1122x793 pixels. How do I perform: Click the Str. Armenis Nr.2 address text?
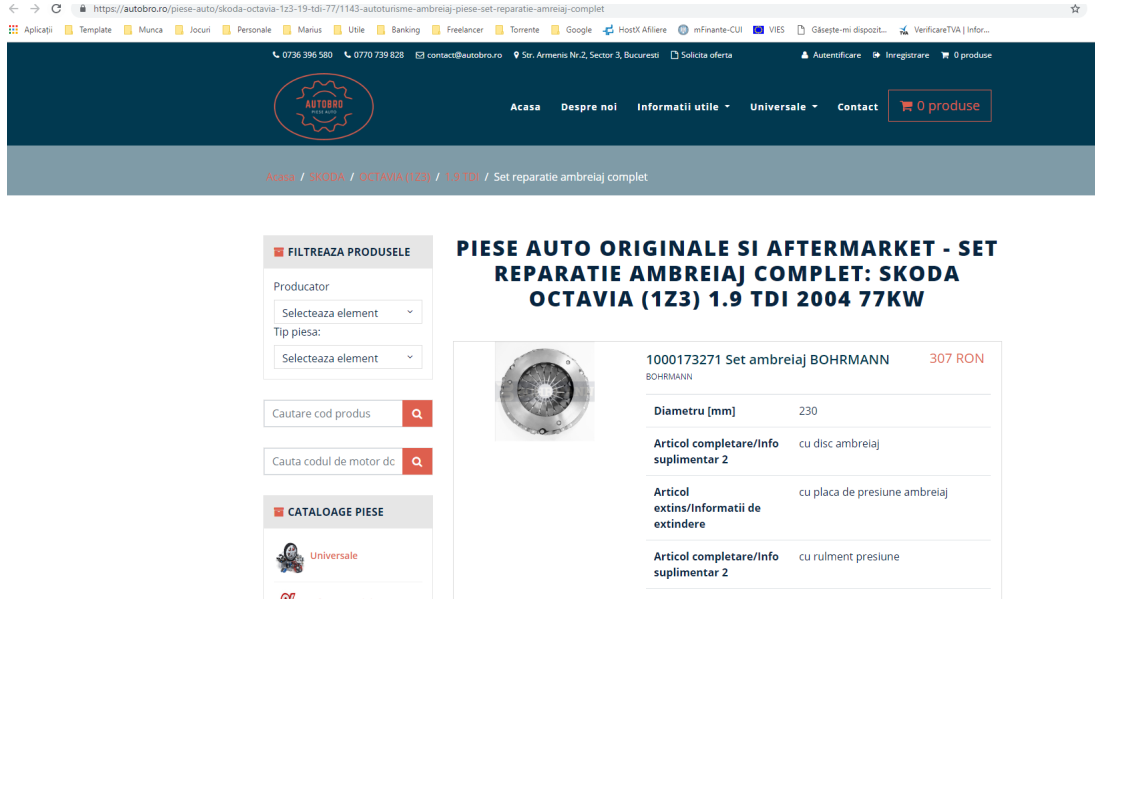(586, 55)
